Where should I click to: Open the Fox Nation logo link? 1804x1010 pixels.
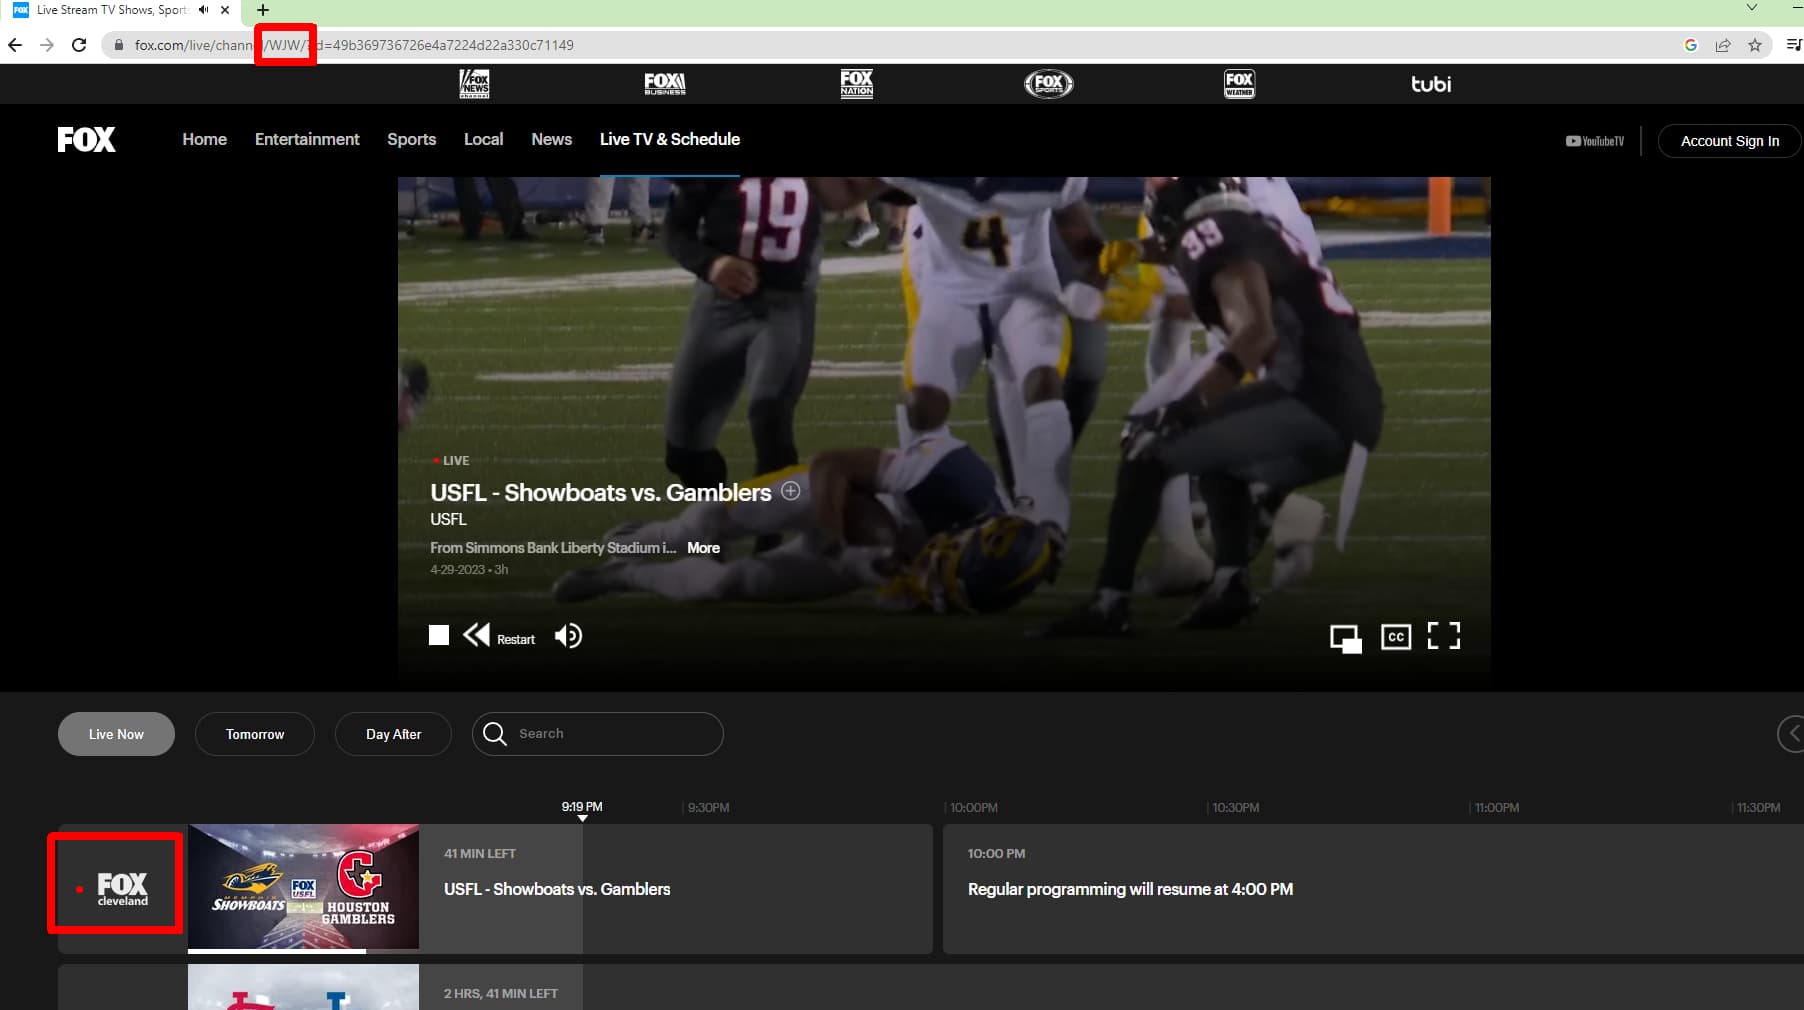click(856, 84)
